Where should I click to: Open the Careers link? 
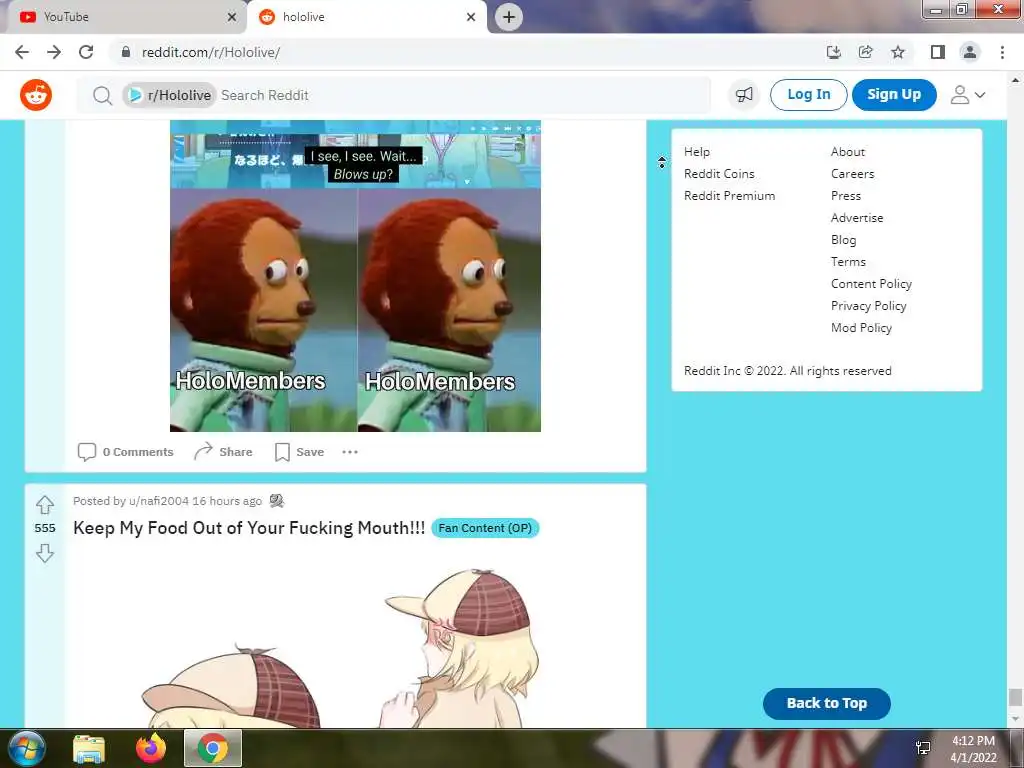pos(852,174)
